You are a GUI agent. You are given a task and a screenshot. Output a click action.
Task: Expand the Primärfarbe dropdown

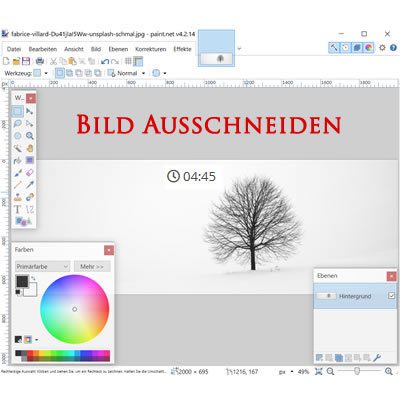point(43,267)
